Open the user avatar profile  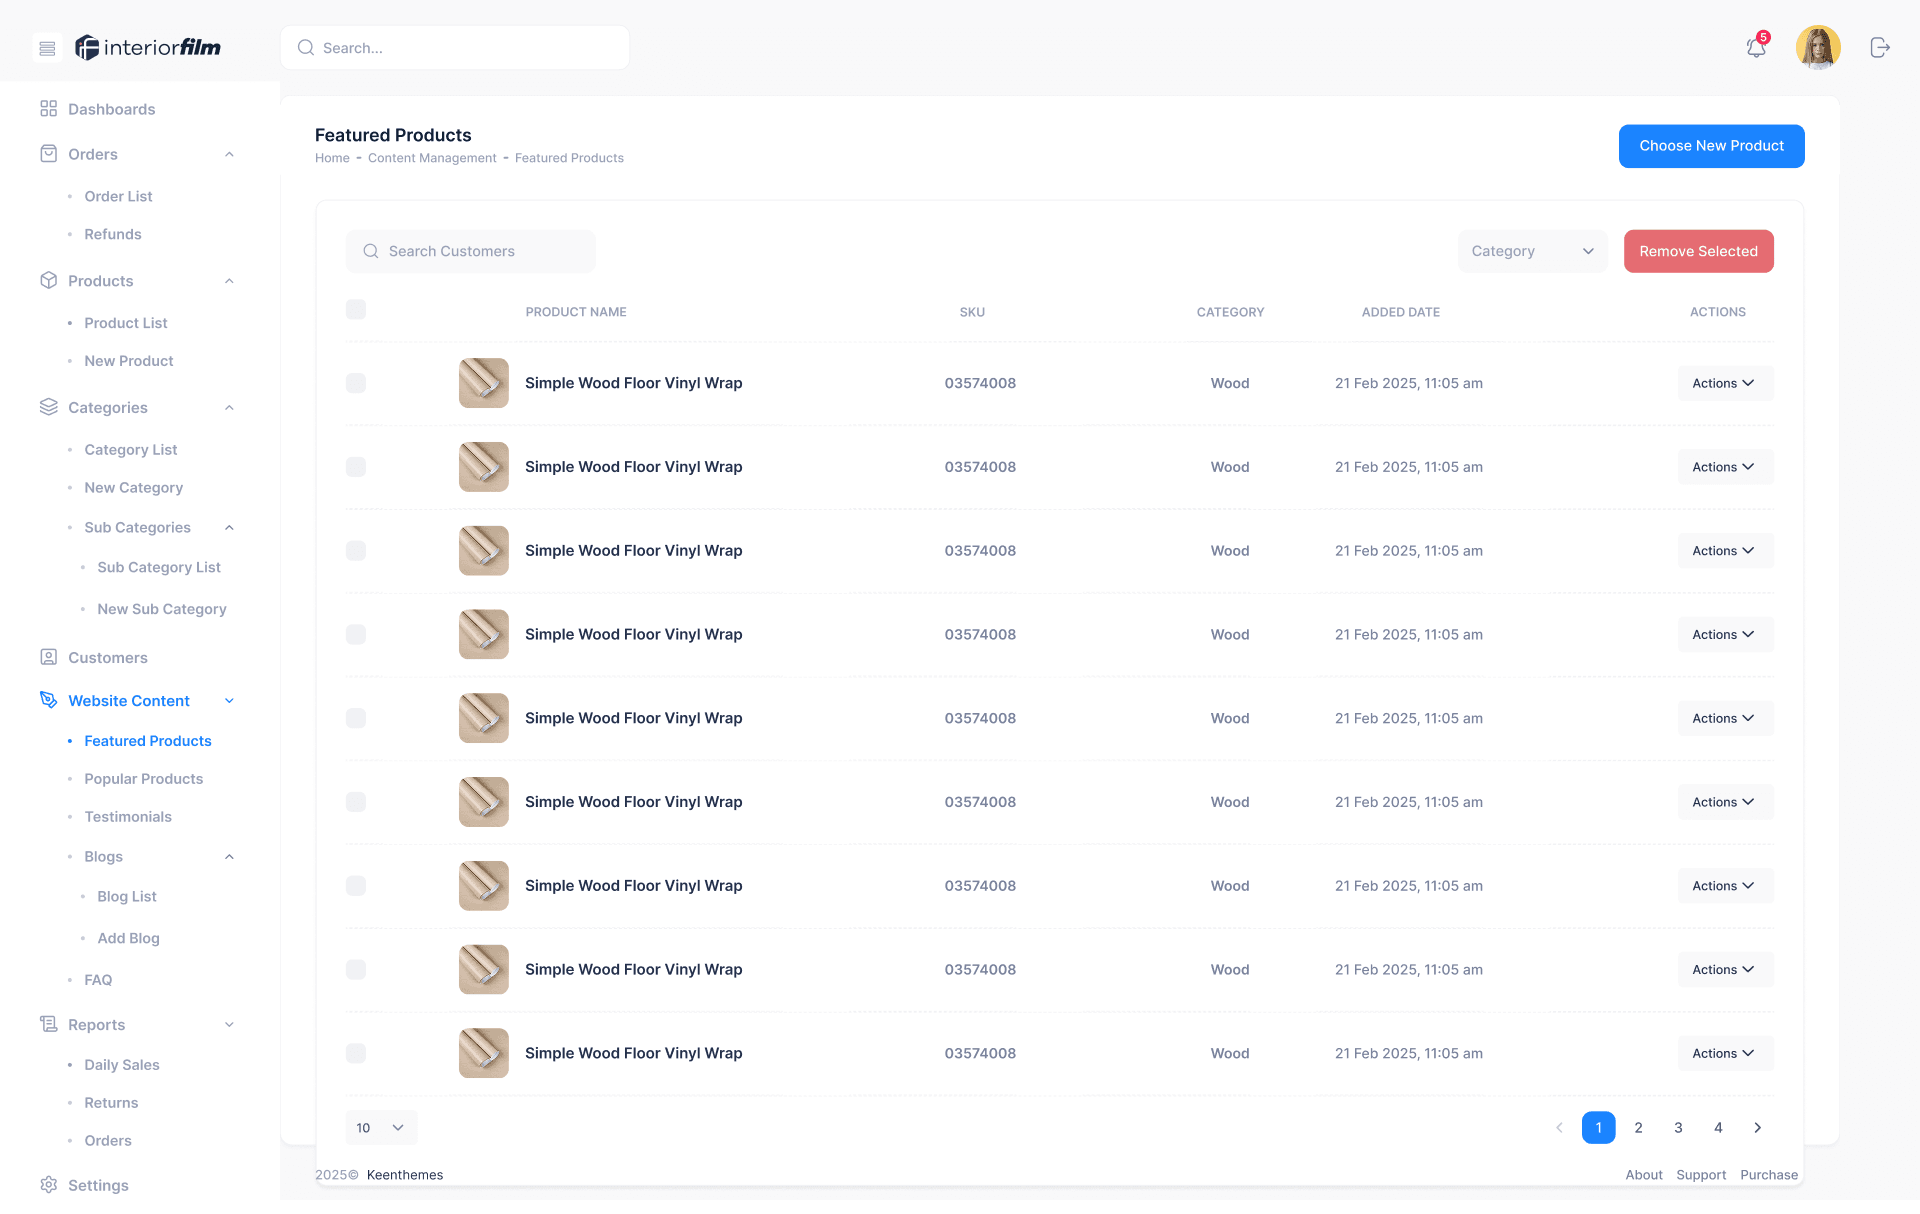pyautogui.click(x=1818, y=47)
